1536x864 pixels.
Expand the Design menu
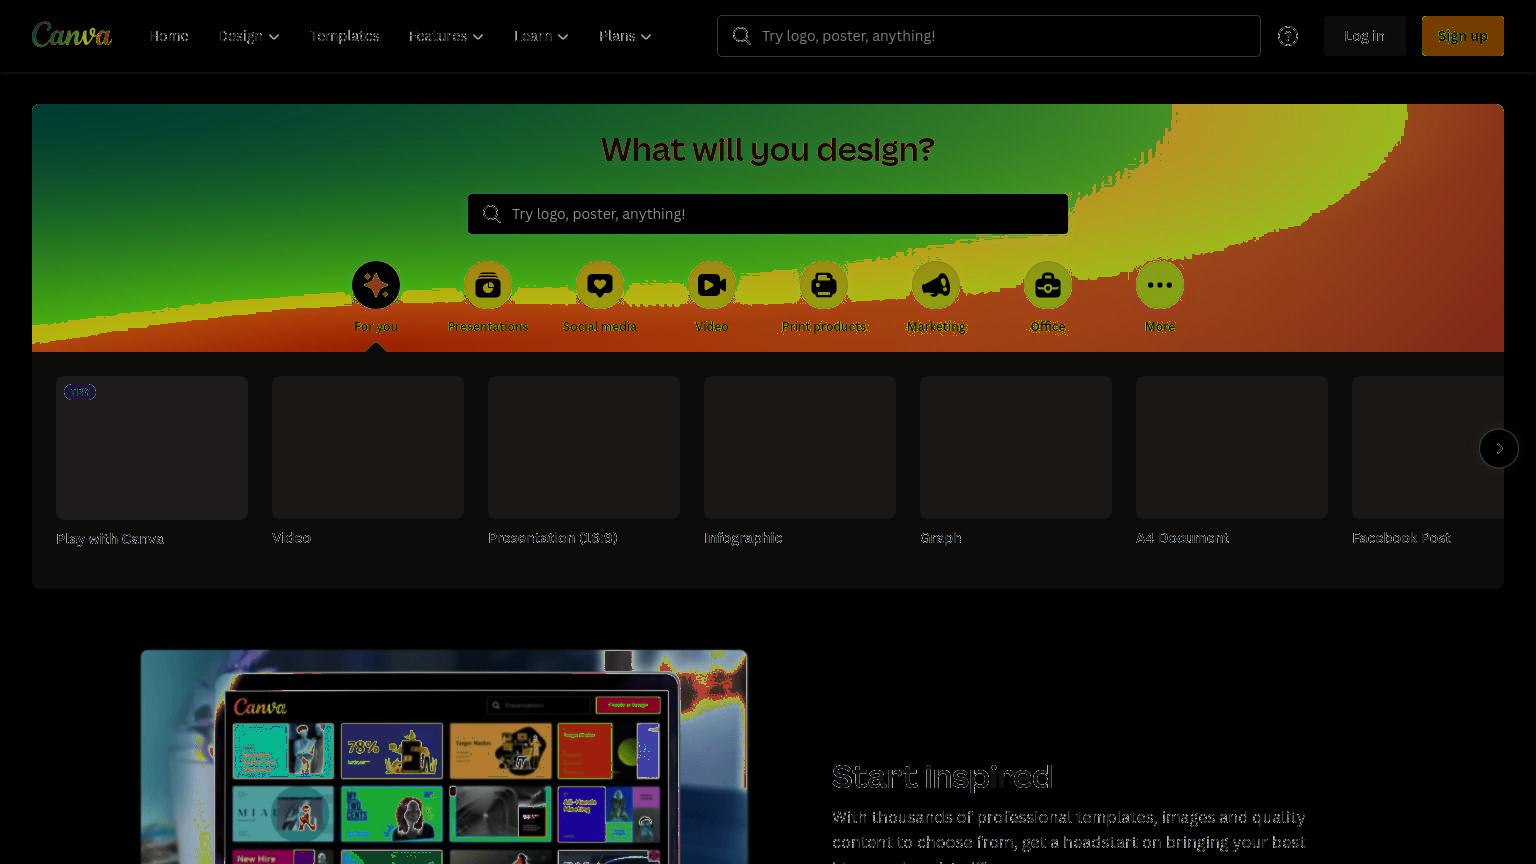click(x=249, y=36)
